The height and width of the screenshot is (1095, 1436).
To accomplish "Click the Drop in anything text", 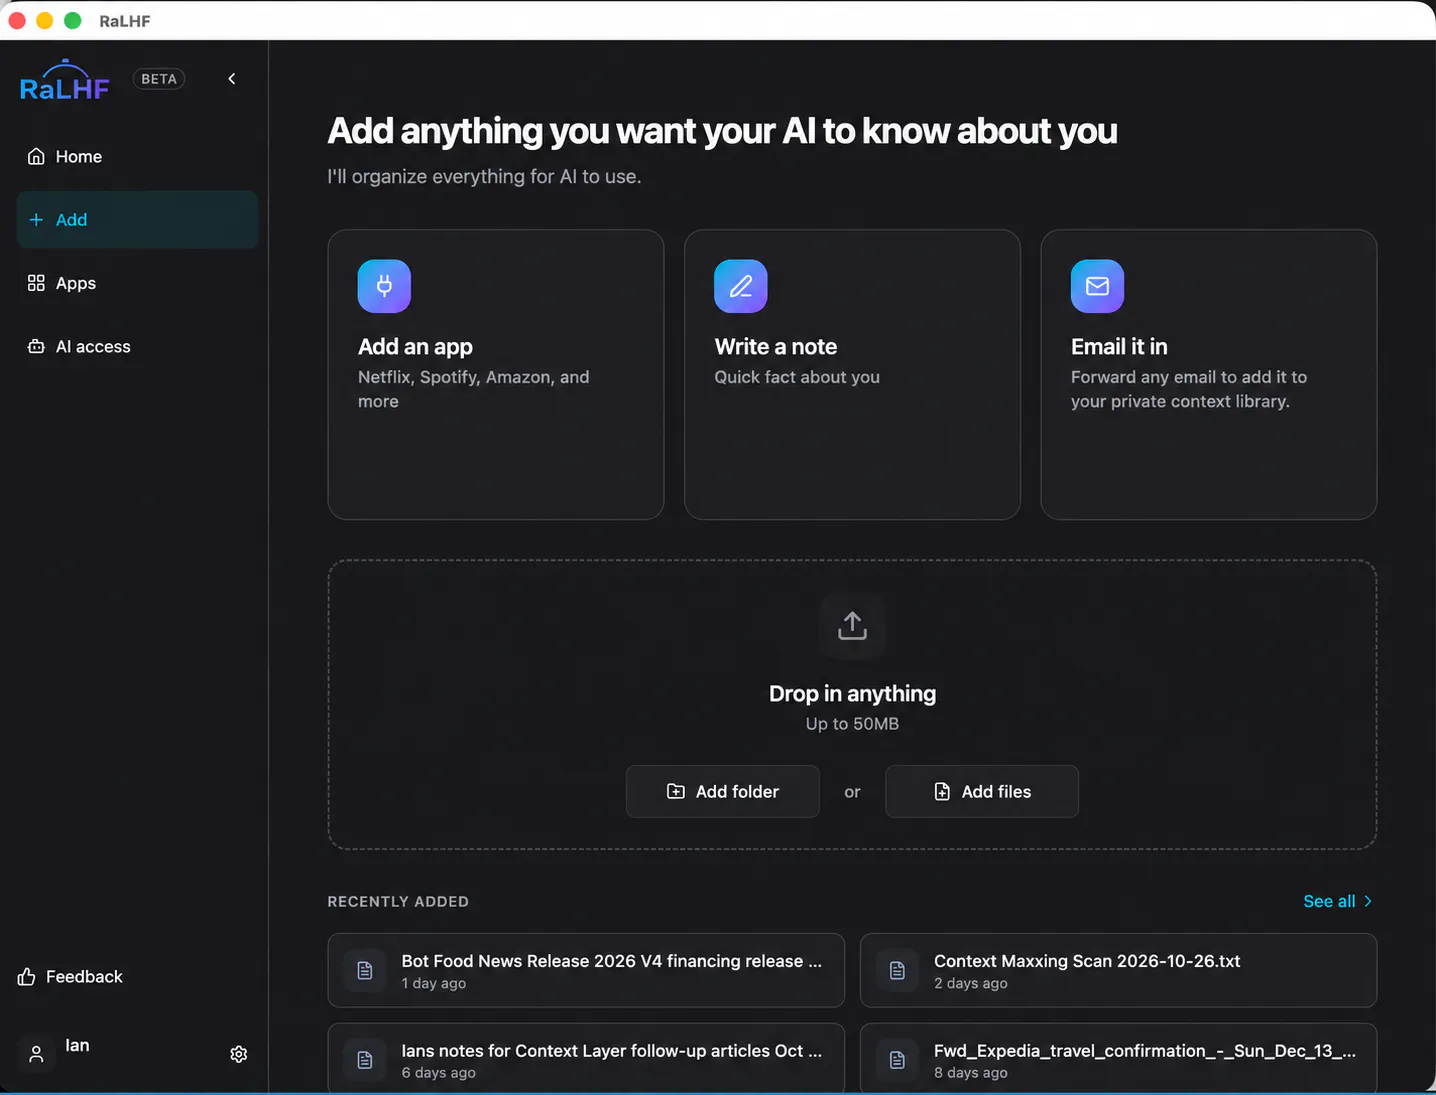I will click(x=852, y=694).
